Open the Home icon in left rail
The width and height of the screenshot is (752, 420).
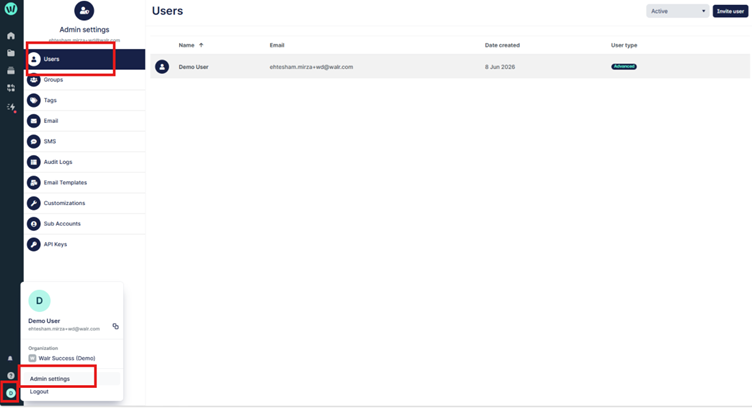[11, 36]
